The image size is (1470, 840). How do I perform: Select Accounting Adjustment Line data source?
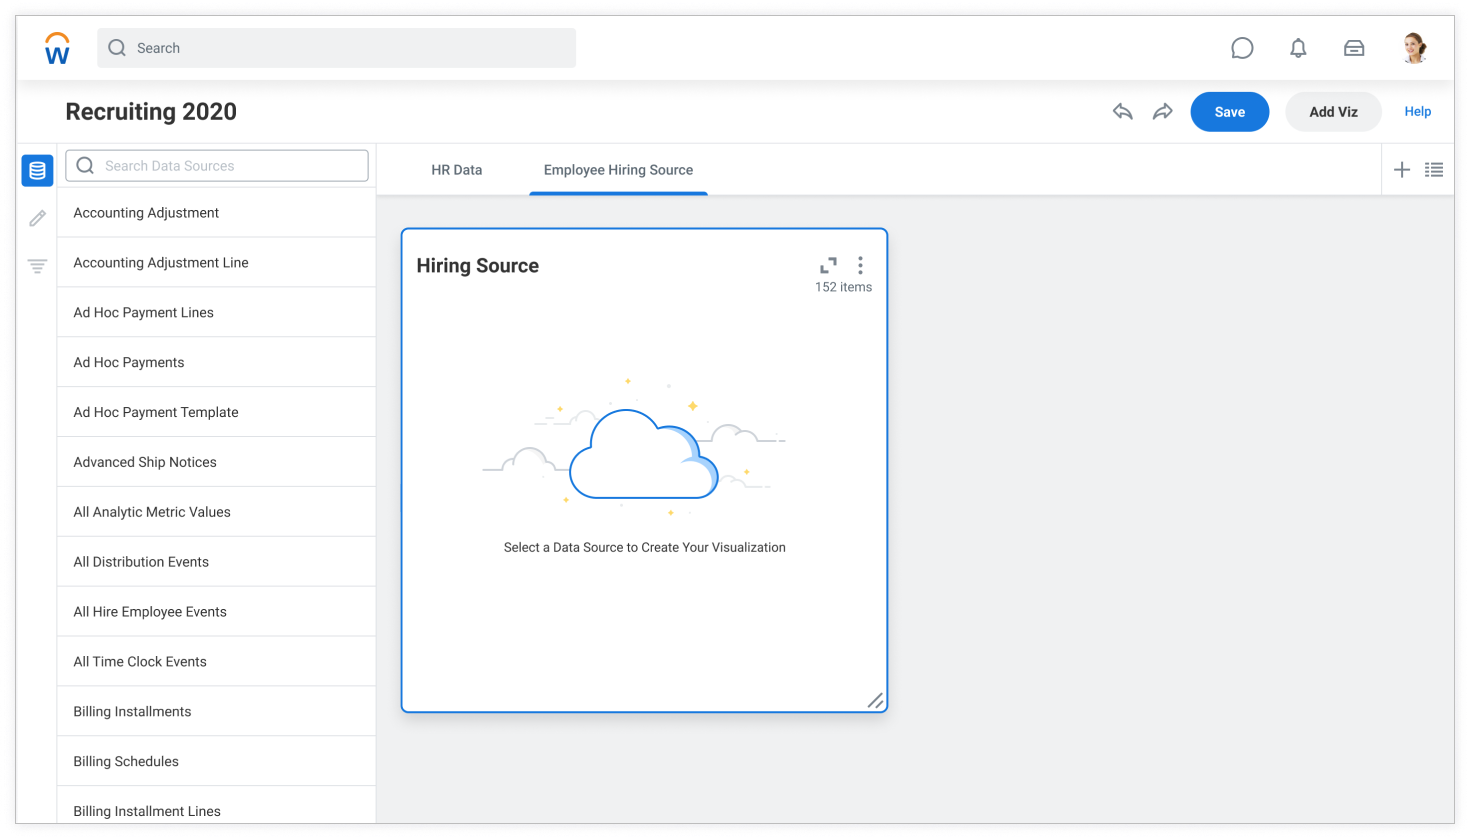(216, 263)
